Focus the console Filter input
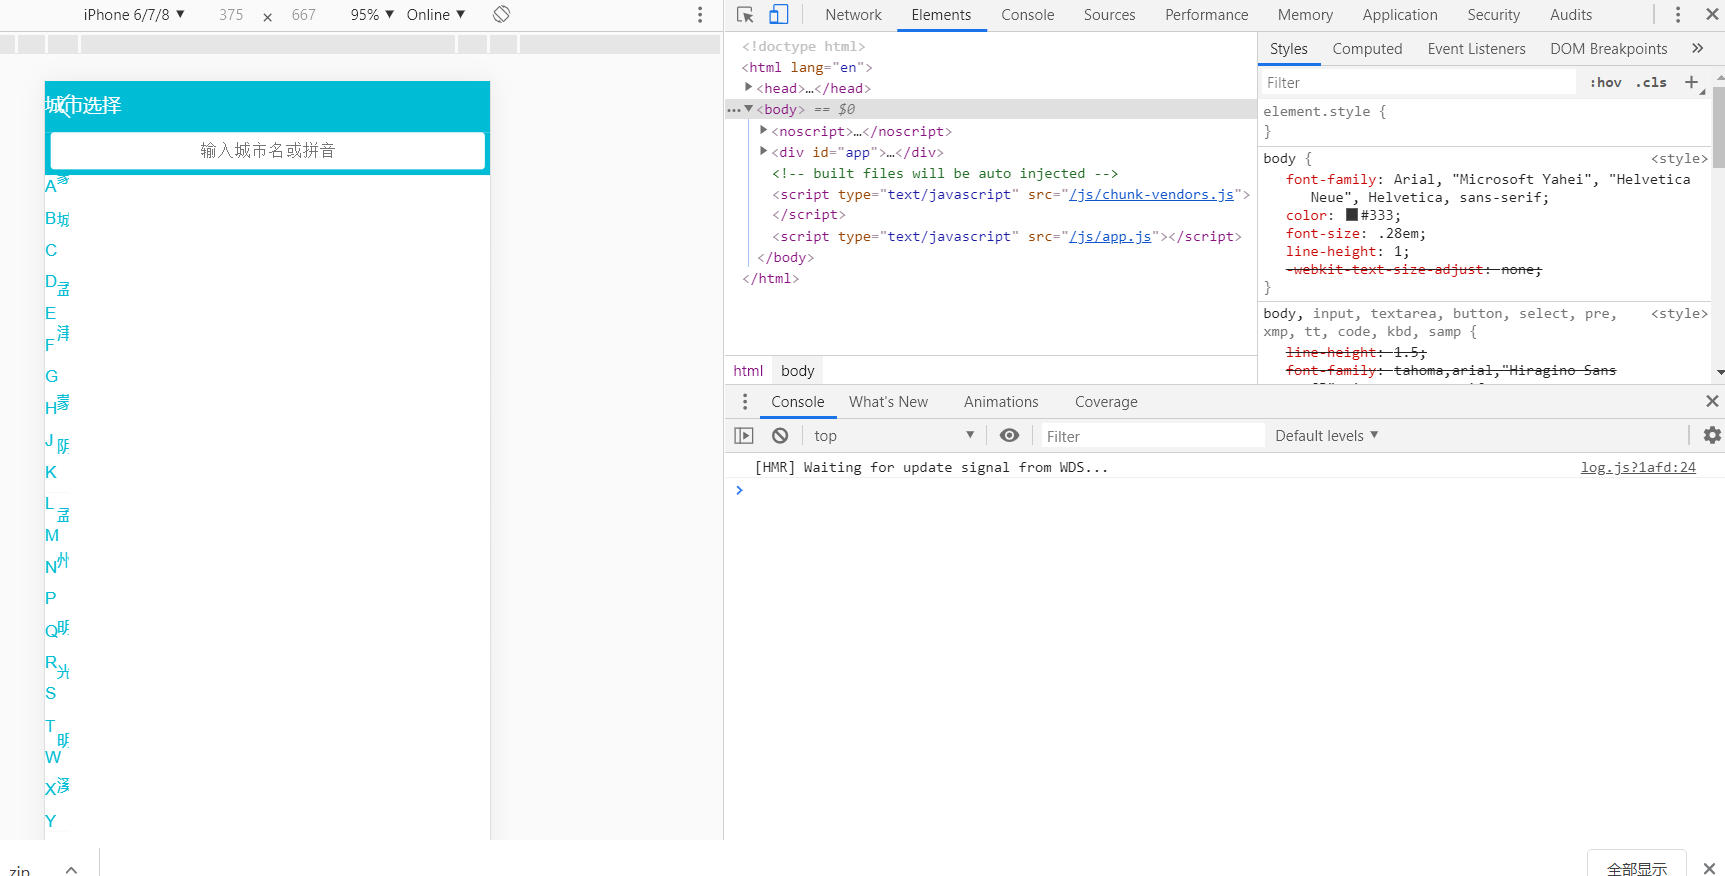The height and width of the screenshot is (876, 1725). (x=1153, y=435)
